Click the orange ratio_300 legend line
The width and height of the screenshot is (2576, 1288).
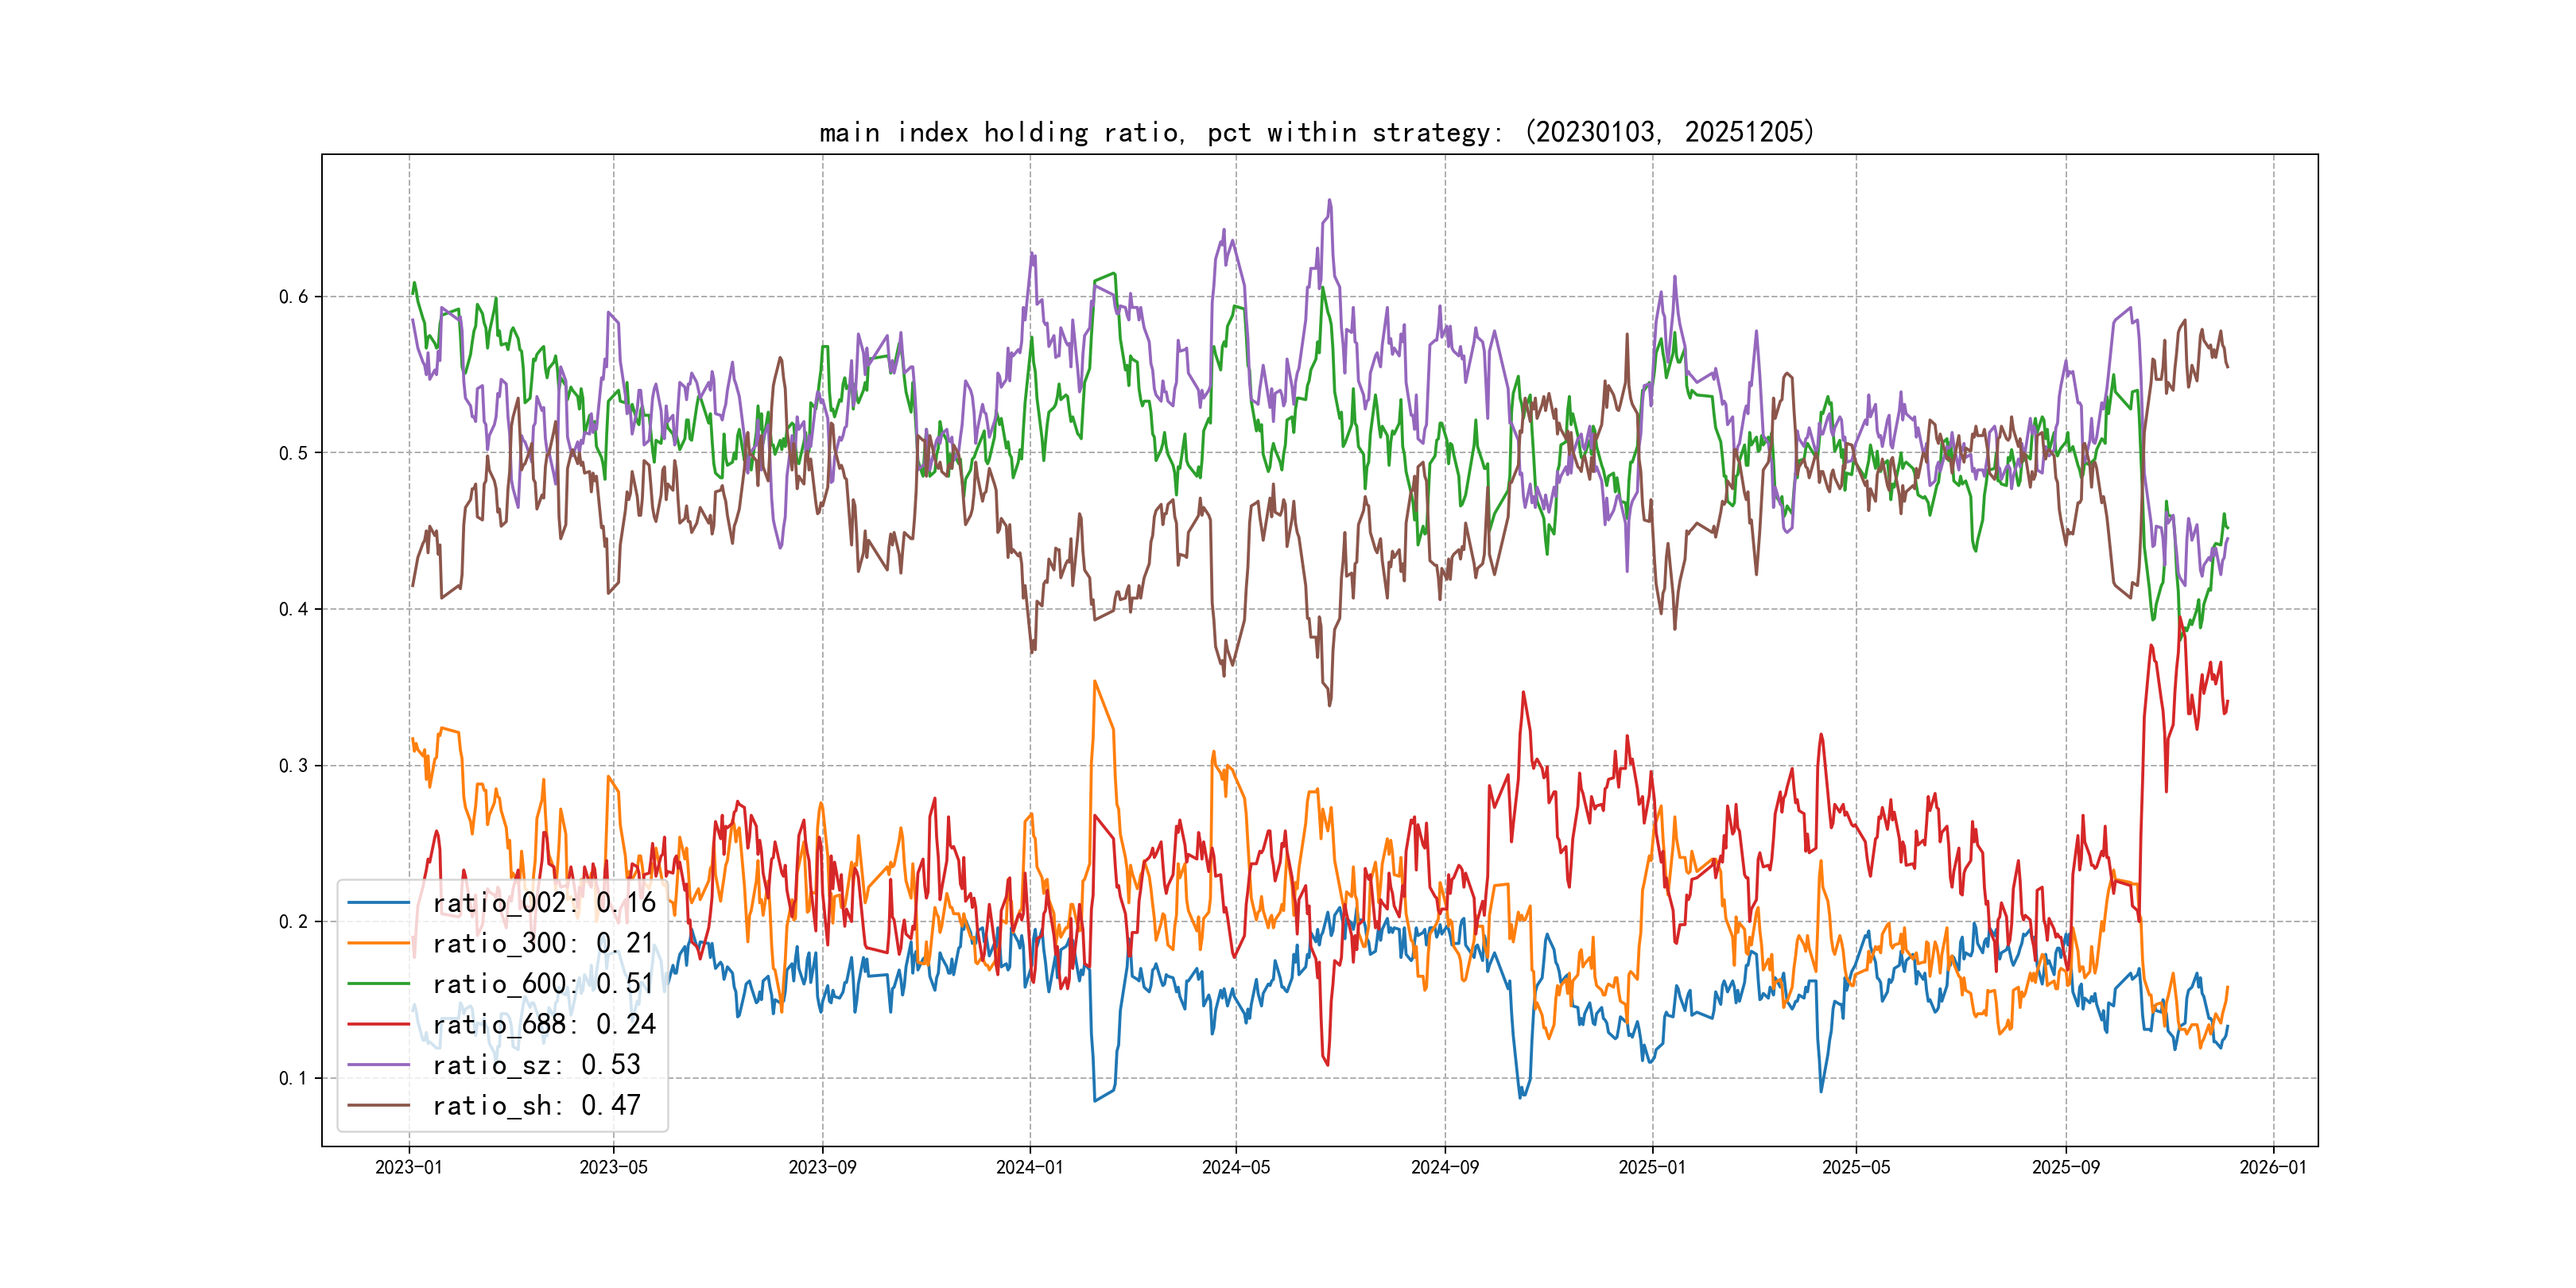379,943
